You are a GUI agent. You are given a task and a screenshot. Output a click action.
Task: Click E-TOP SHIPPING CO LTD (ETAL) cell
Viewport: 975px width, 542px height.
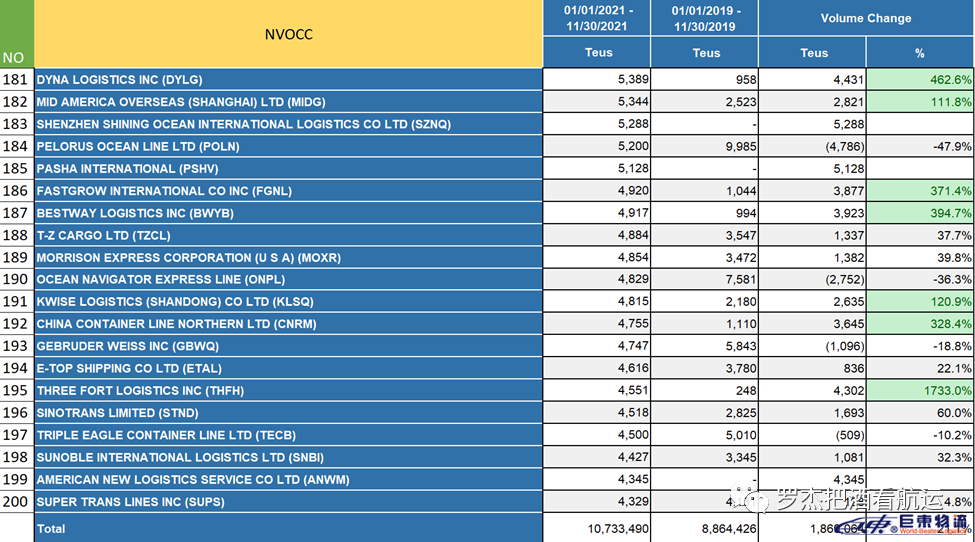[289, 369]
